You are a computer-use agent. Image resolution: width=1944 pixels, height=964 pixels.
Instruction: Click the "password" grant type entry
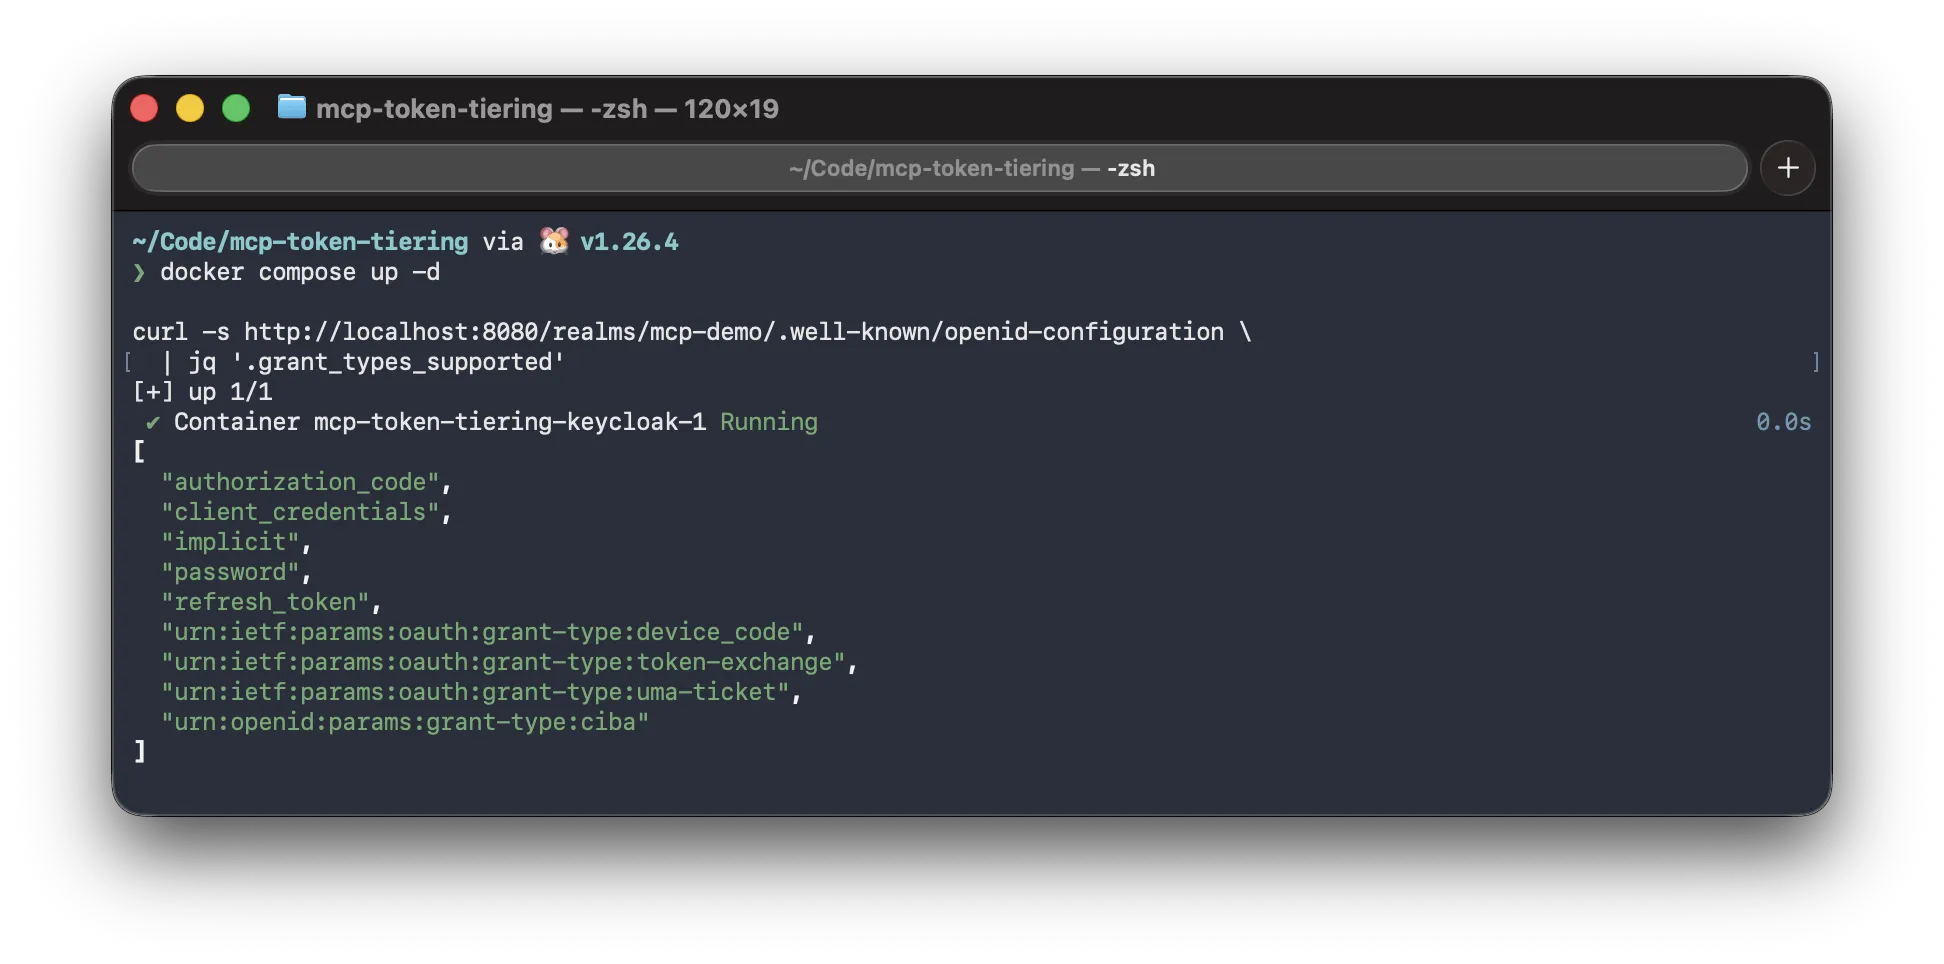(230, 572)
